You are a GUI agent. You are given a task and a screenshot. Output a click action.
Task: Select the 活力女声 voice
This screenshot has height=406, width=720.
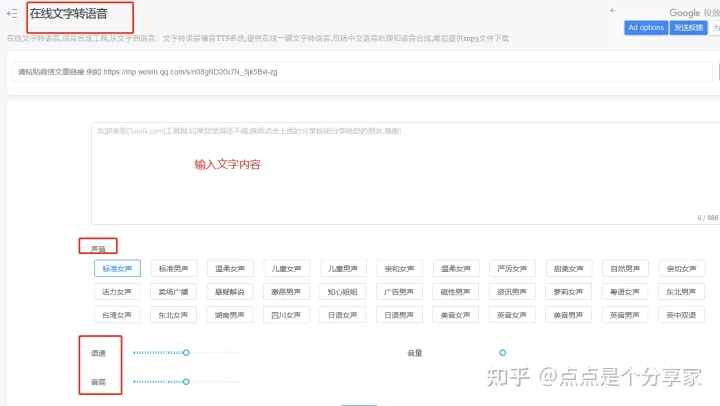(x=117, y=292)
